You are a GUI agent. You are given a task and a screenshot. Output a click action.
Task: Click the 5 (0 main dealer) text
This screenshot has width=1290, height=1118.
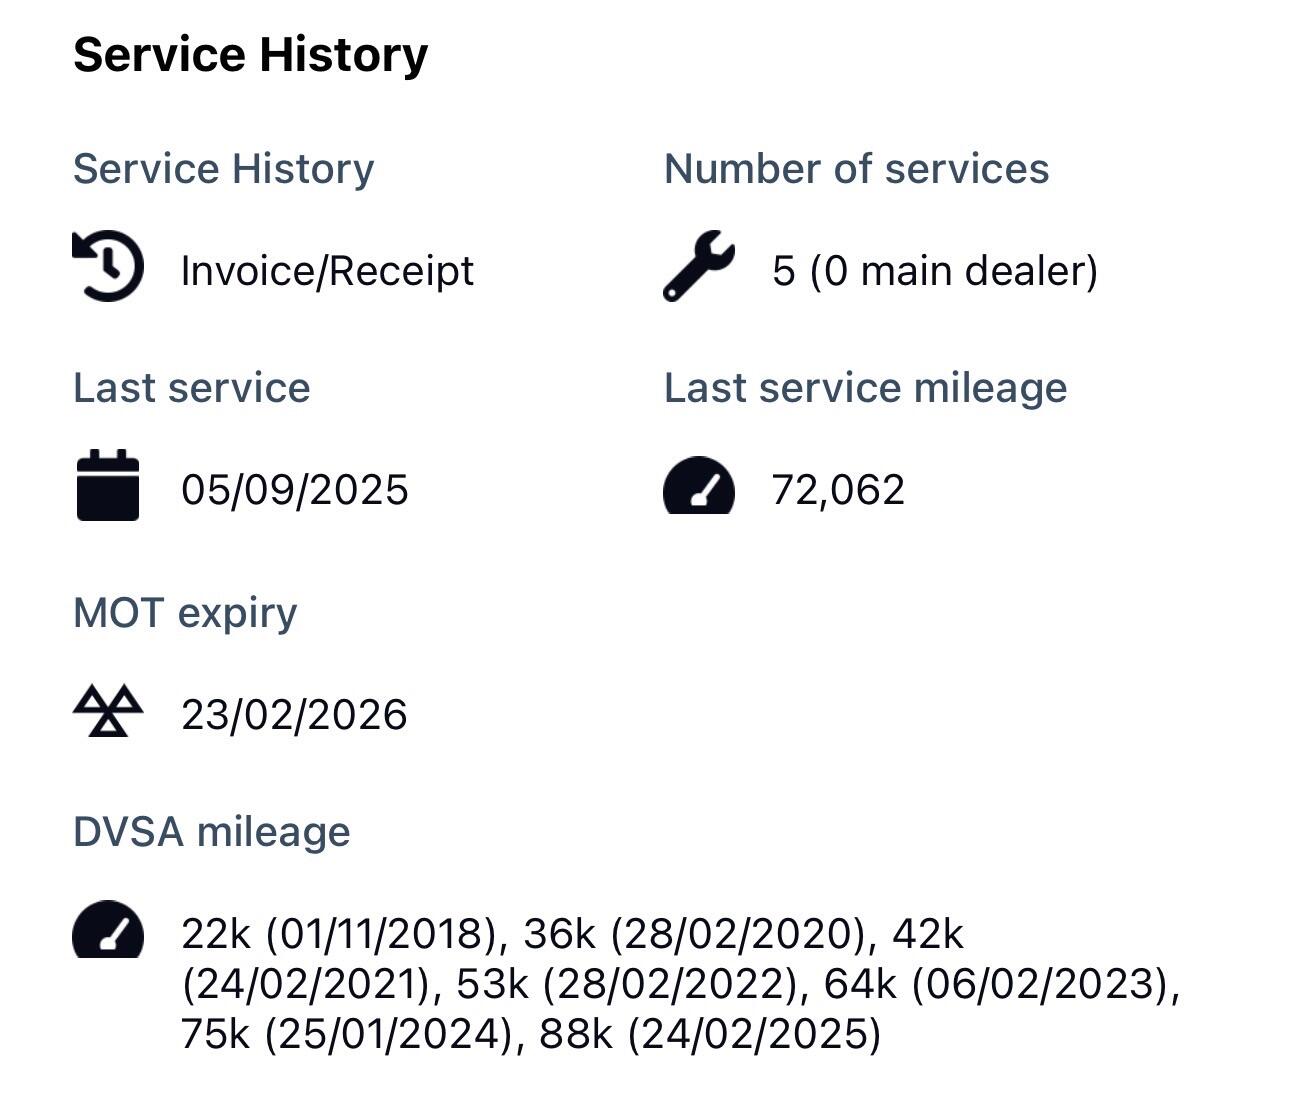coord(934,271)
